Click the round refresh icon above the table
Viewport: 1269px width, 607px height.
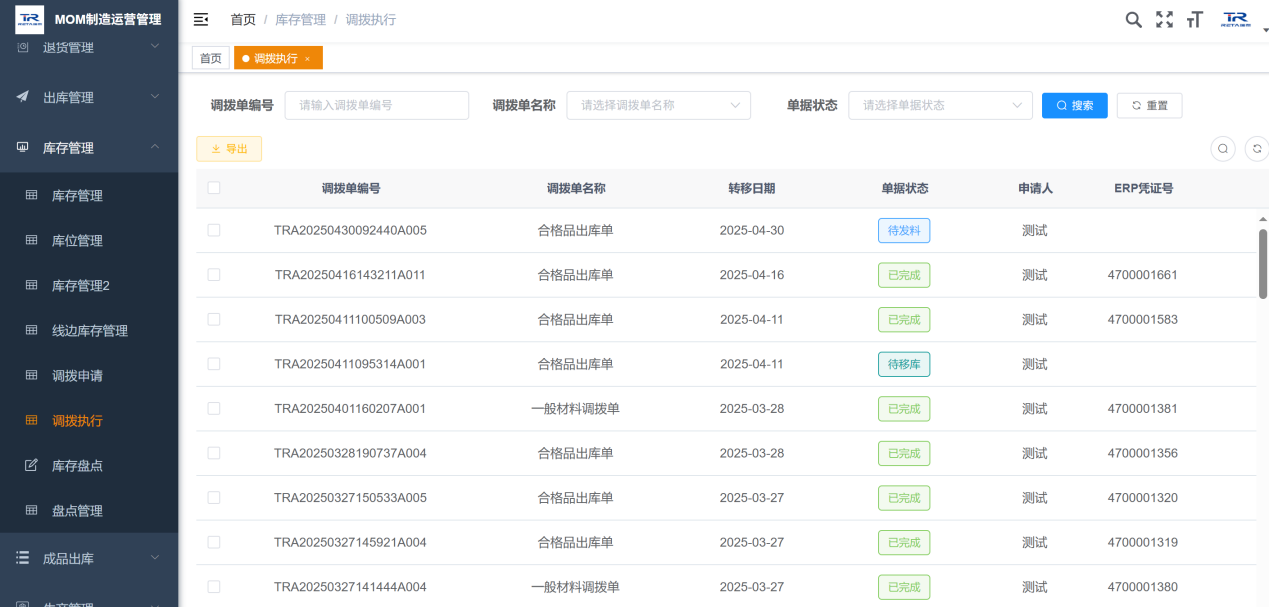tap(1257, 149)
